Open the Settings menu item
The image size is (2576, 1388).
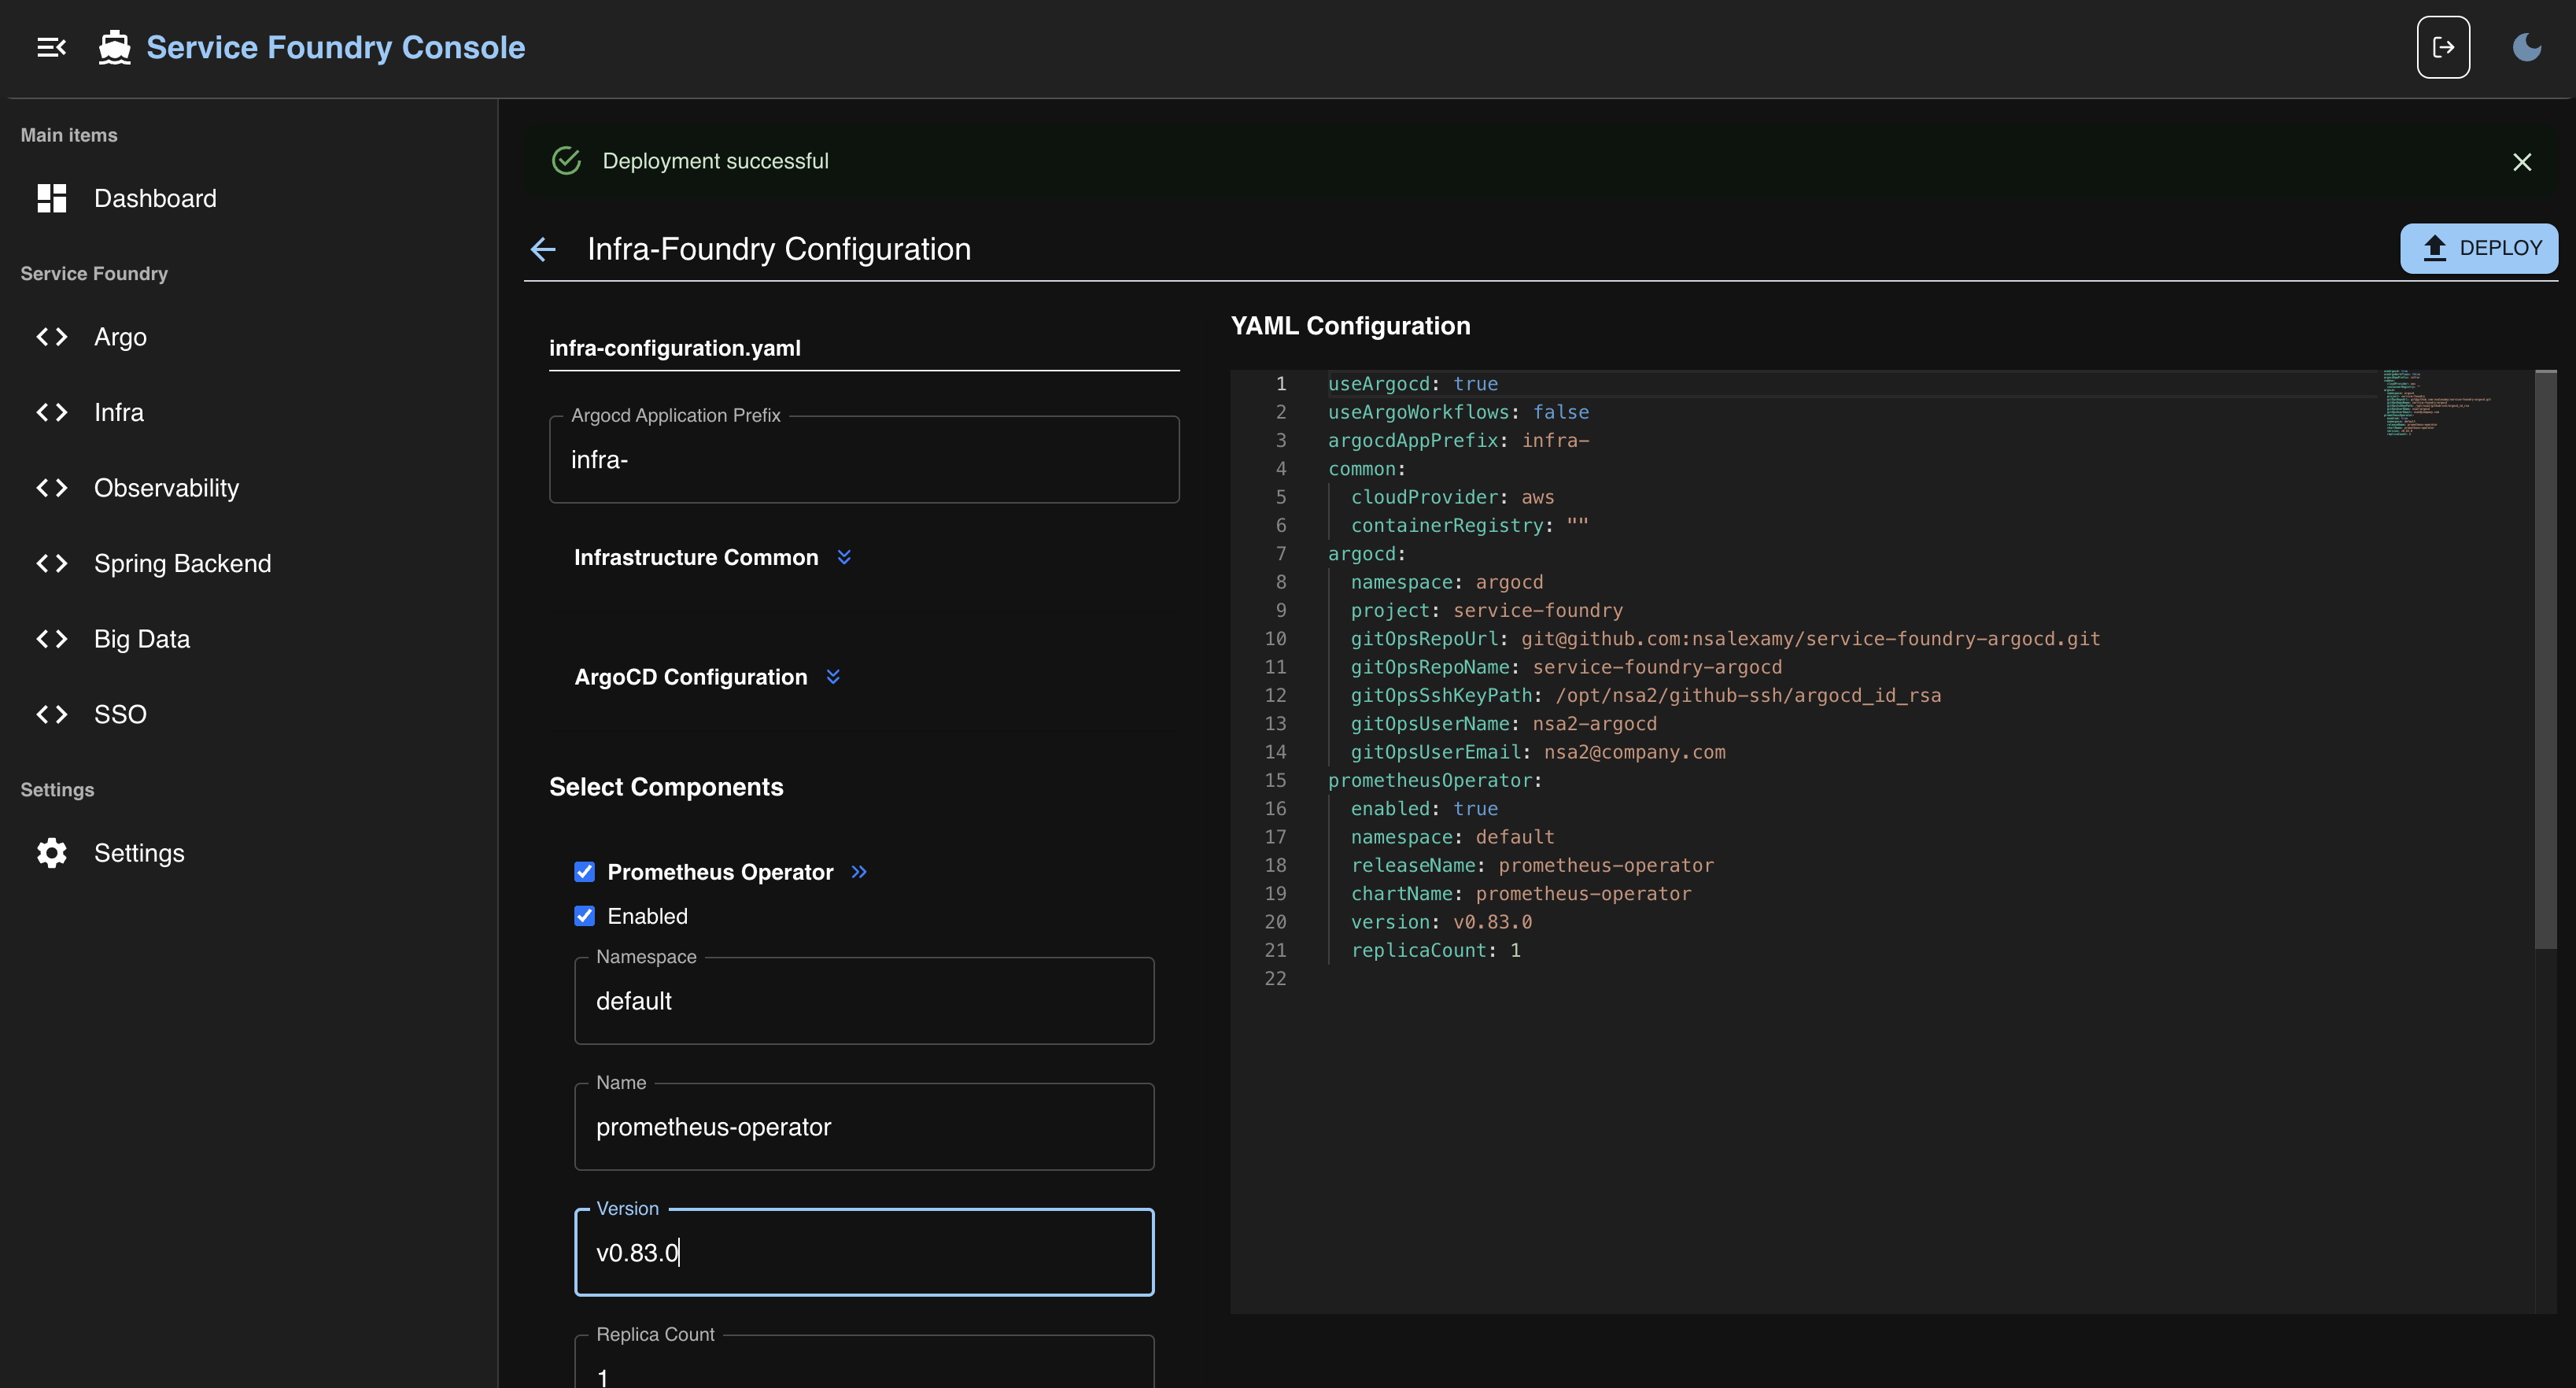pos(249,853)
